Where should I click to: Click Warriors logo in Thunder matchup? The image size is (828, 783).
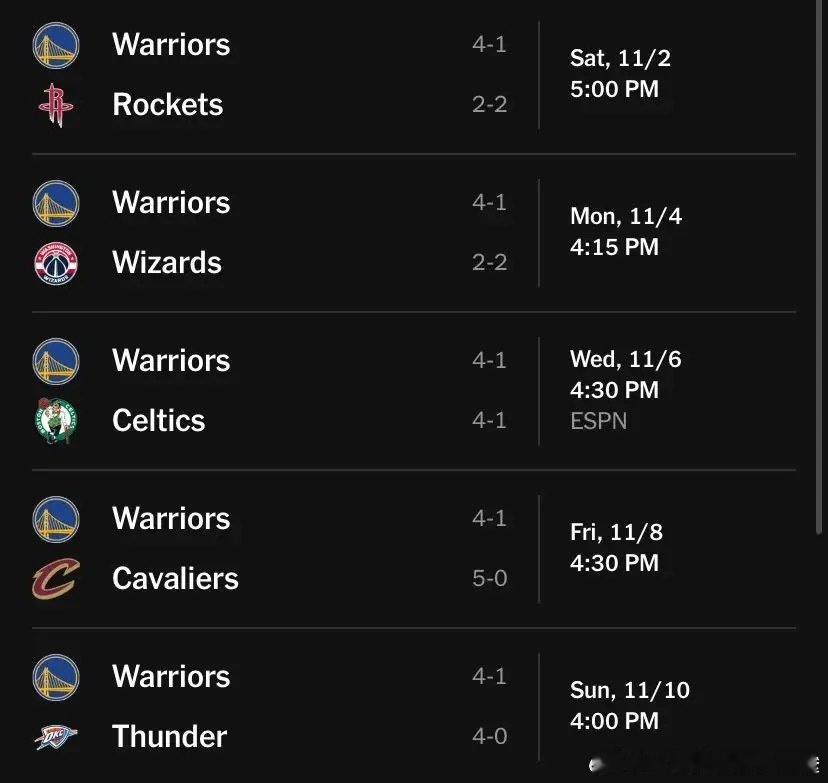coord(56,677)
